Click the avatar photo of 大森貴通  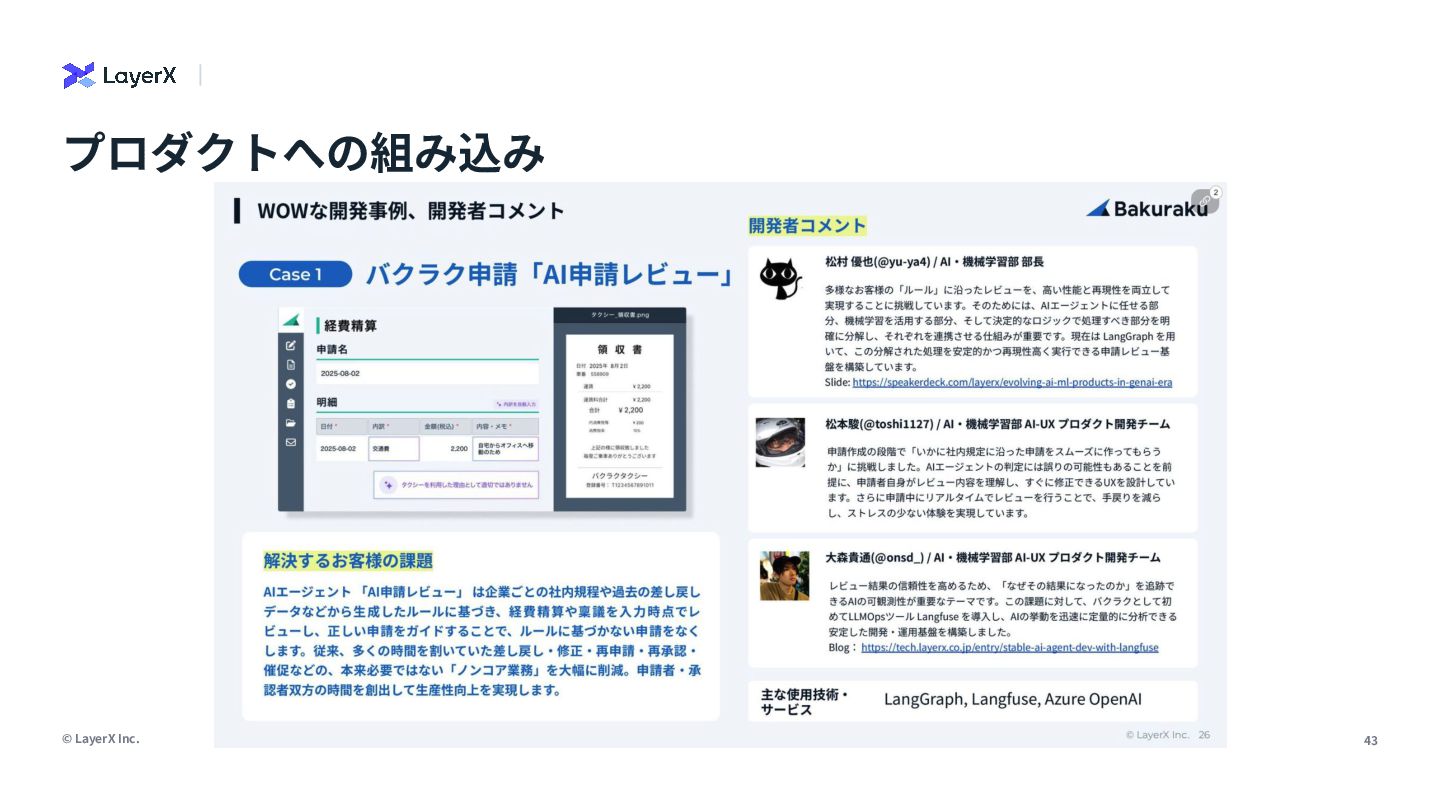point(784,576)
